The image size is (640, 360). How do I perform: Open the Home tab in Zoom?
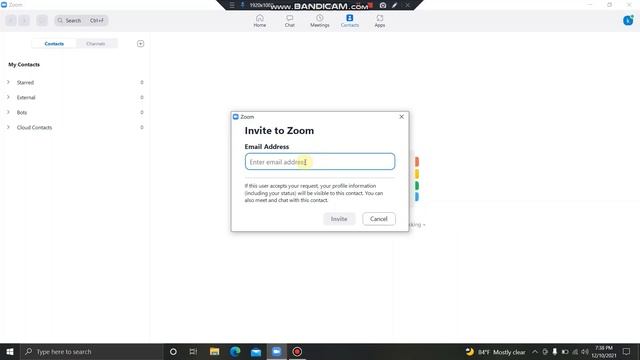(260, 20)
